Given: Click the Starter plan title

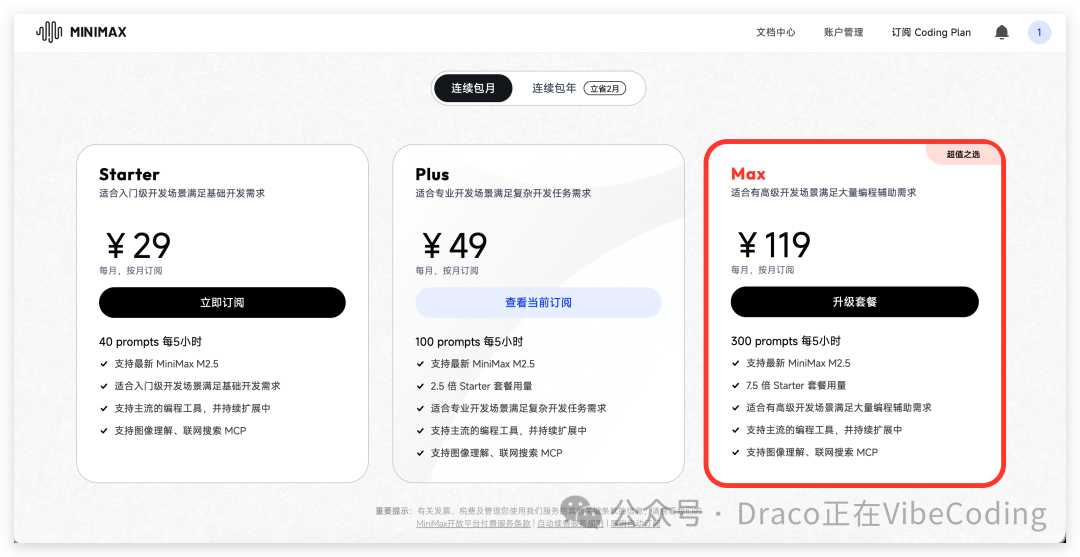Looking at the screenshot, I should (129, 174).
